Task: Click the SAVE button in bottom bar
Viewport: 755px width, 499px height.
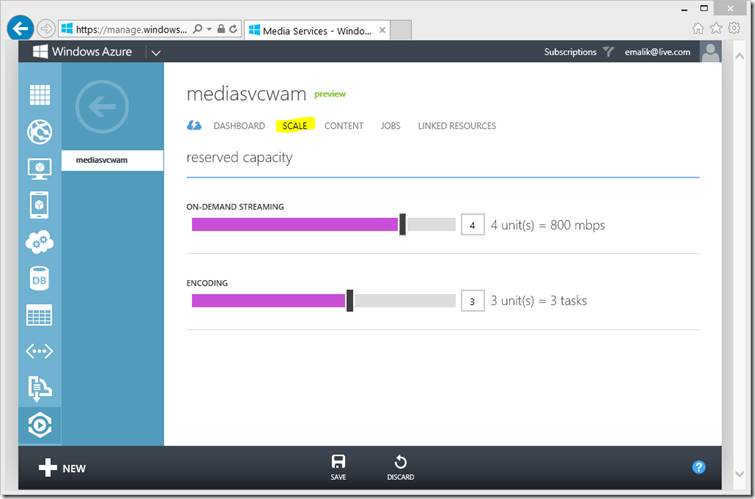Action: point(338,467)
